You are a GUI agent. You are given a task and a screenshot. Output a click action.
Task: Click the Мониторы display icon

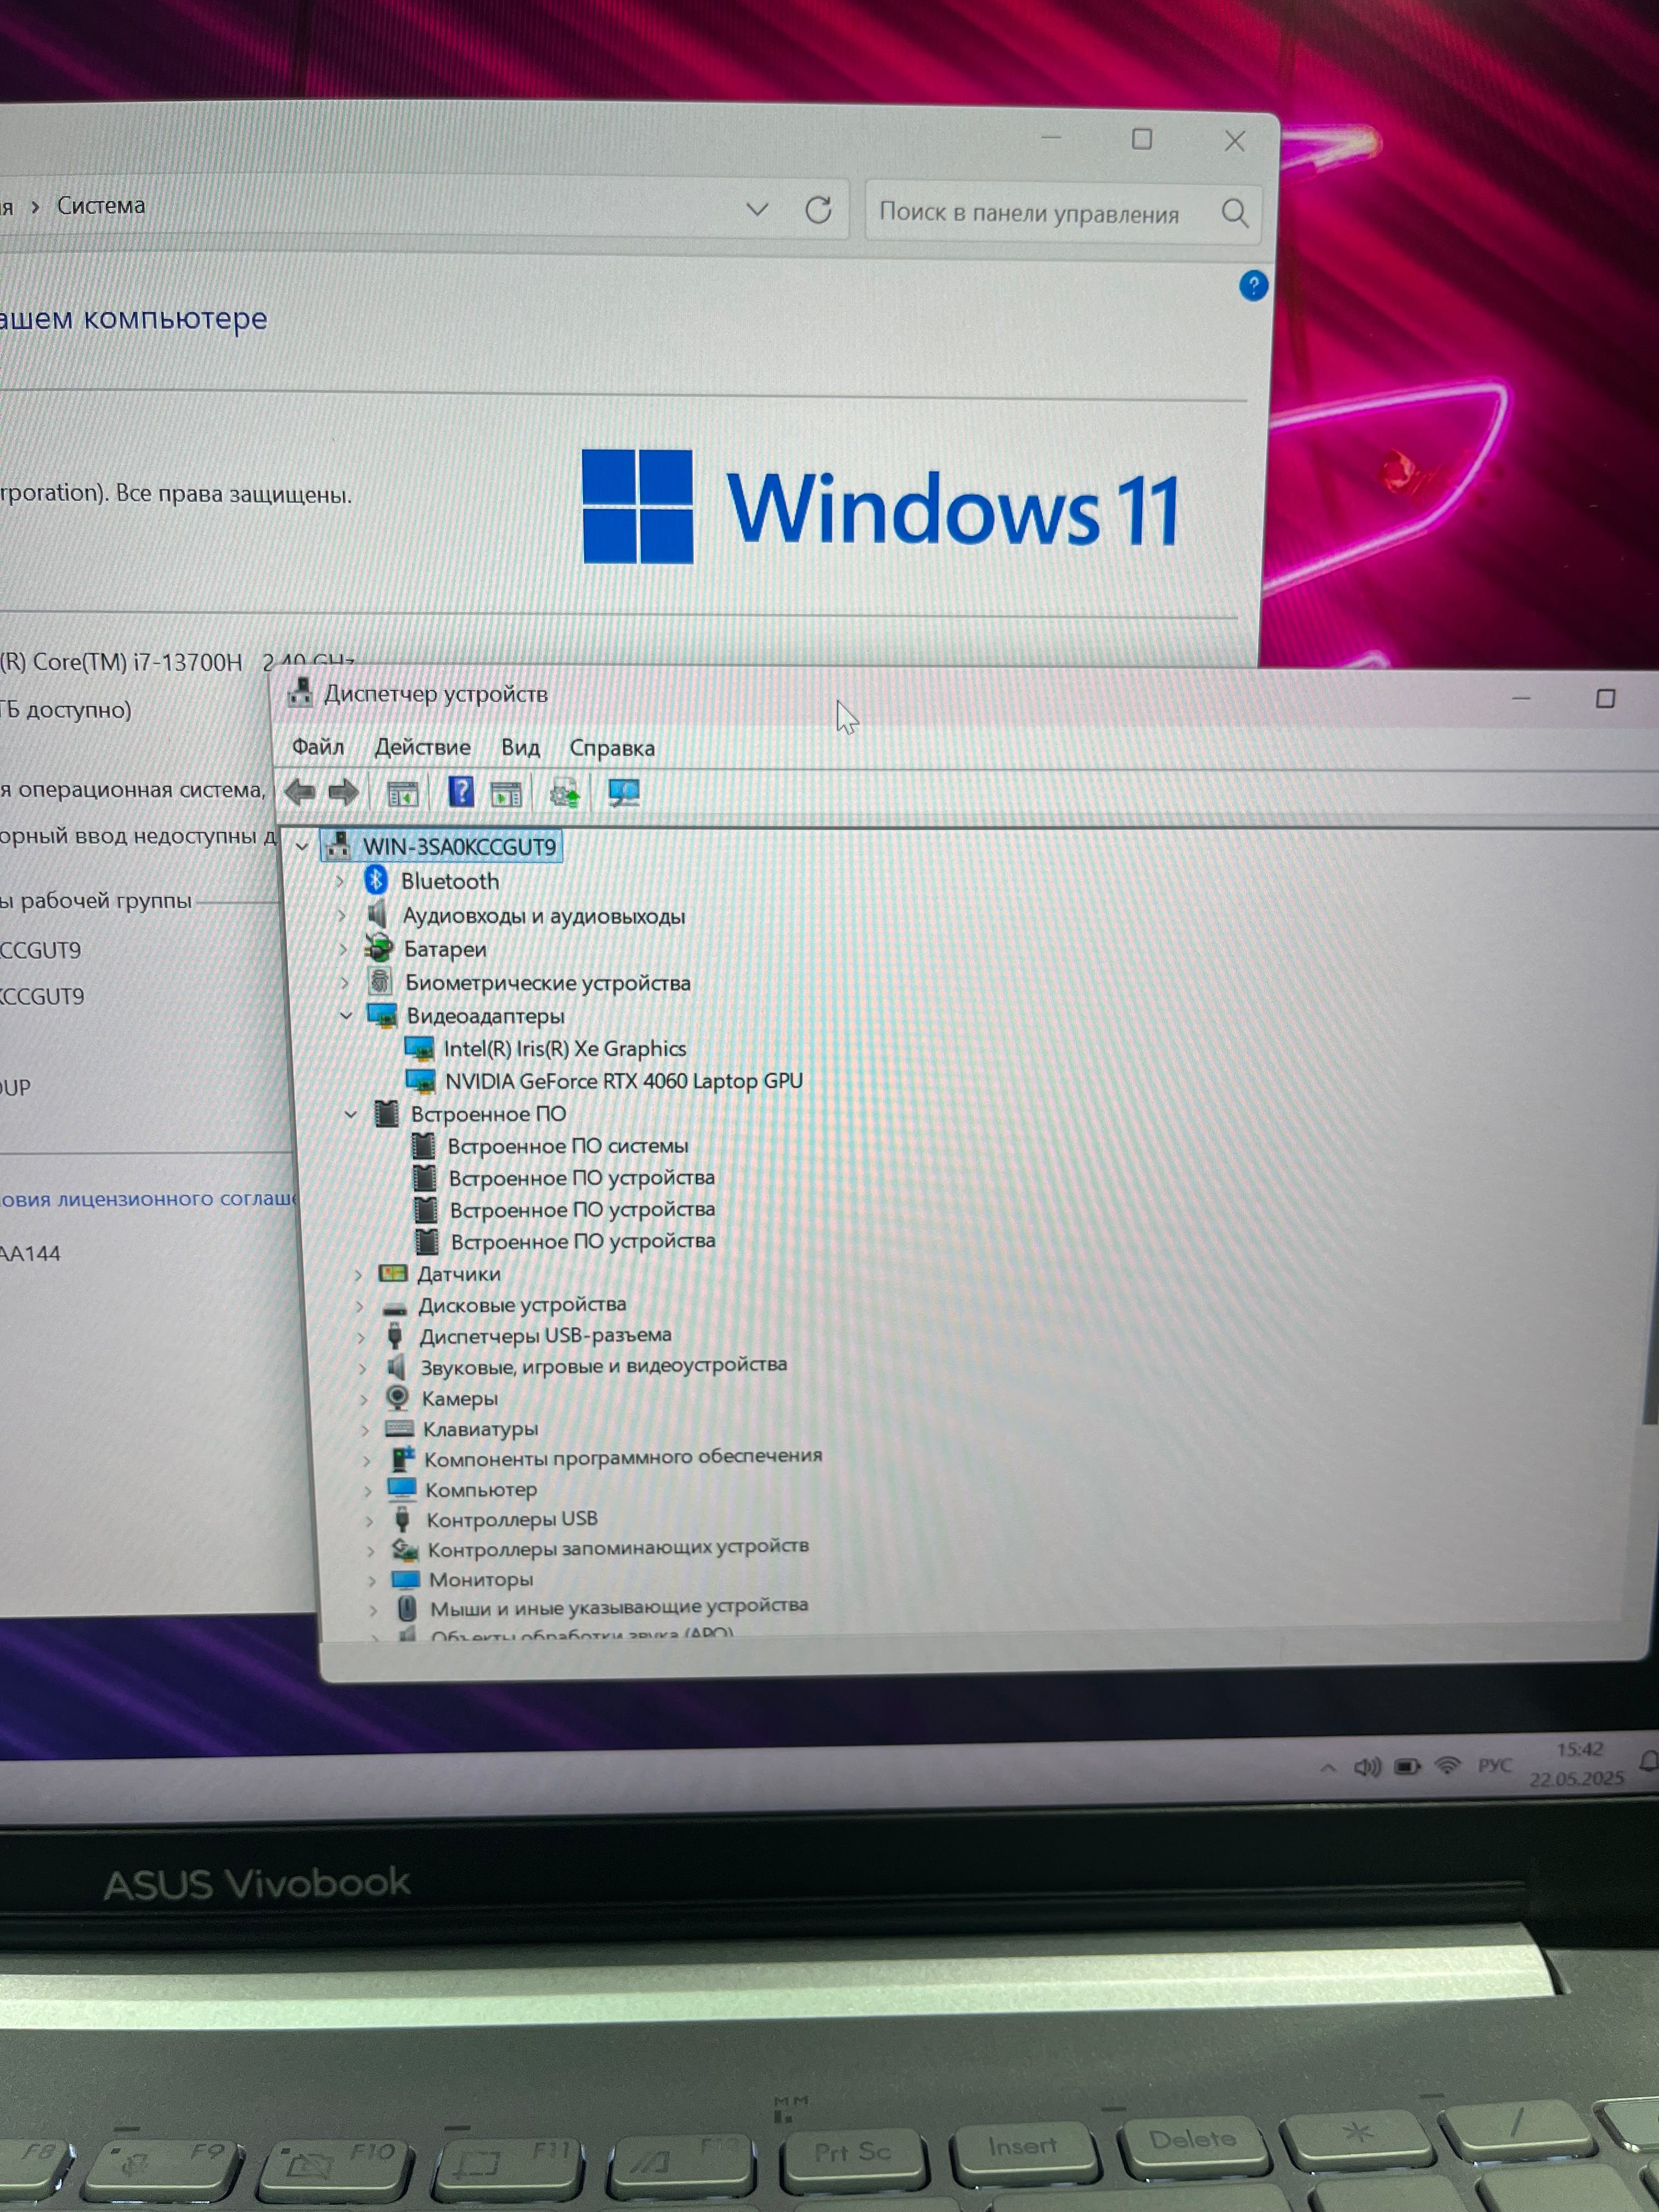pyautogui.click(x=405, y=1579)
